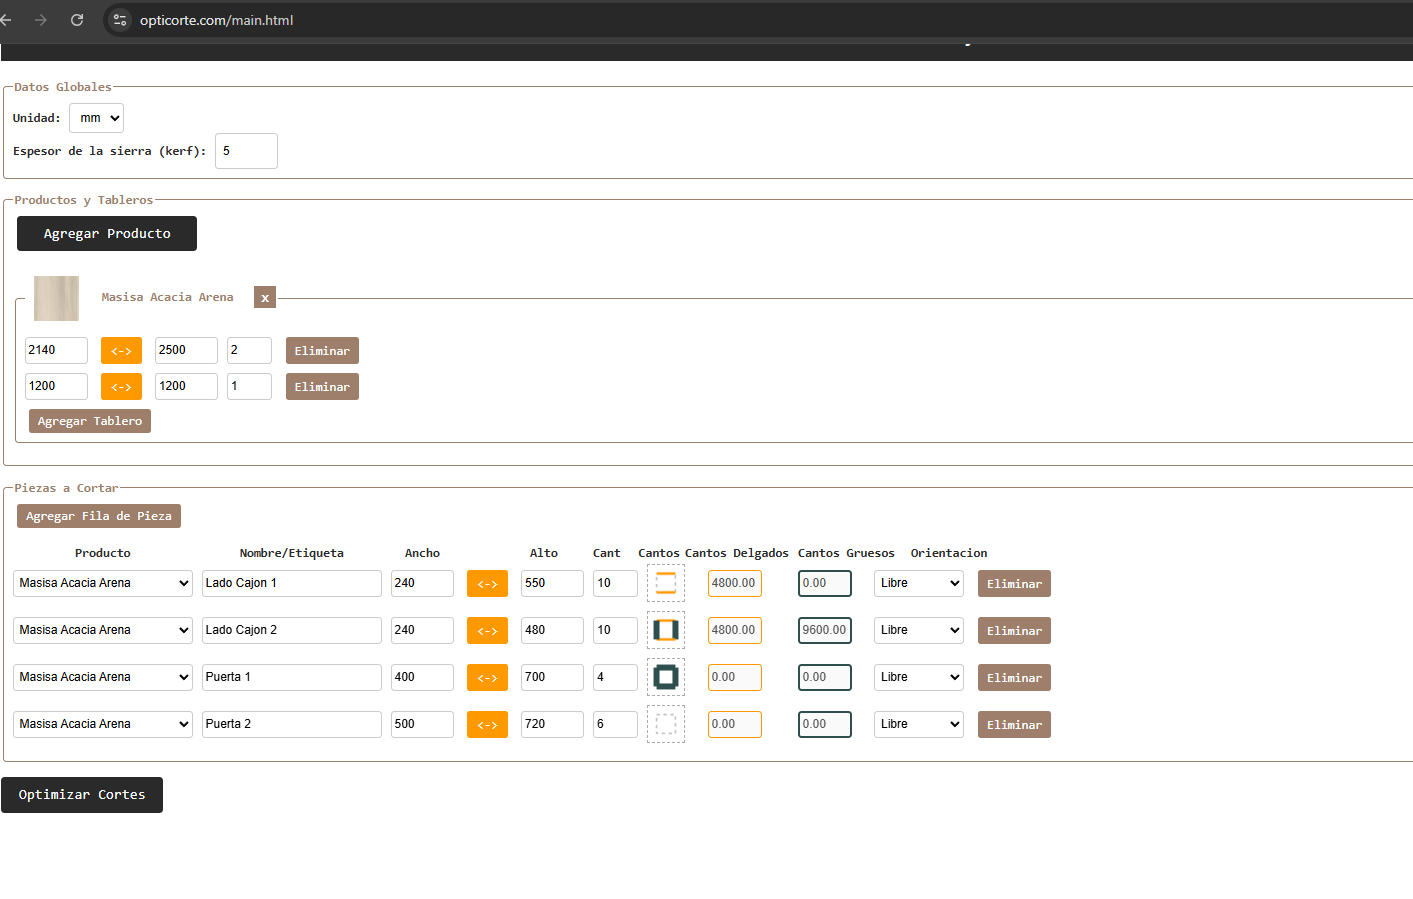Viewport: 1413px width, 899px height.
Task: Toggle edge banding icon for Lado Cajon 2
Action: click(x=666, y=630)
